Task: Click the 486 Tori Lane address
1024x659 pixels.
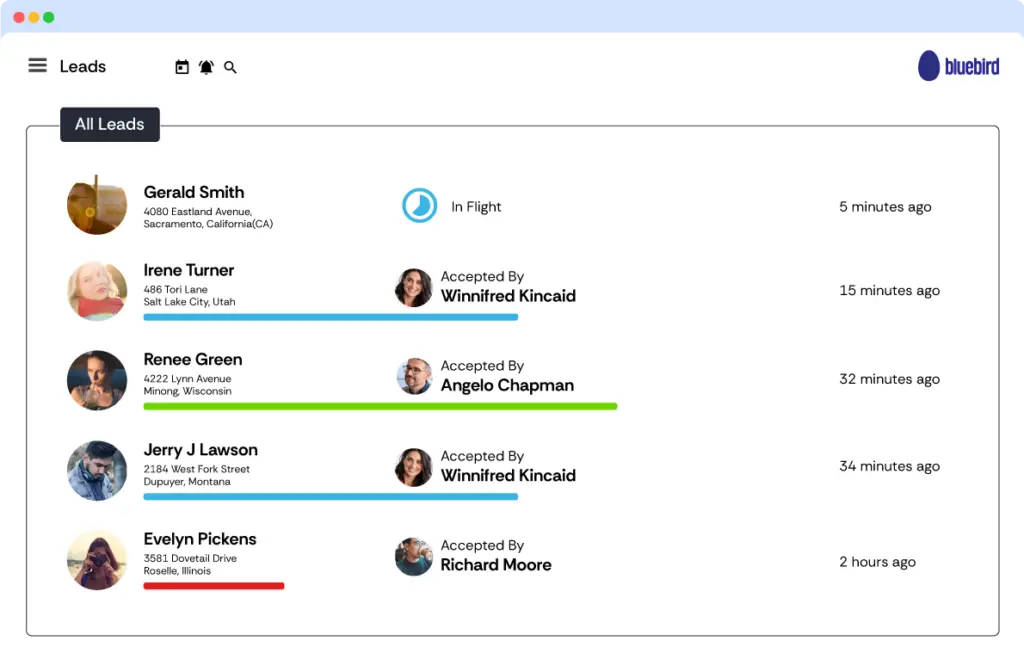Action: (x=189, y=295)
